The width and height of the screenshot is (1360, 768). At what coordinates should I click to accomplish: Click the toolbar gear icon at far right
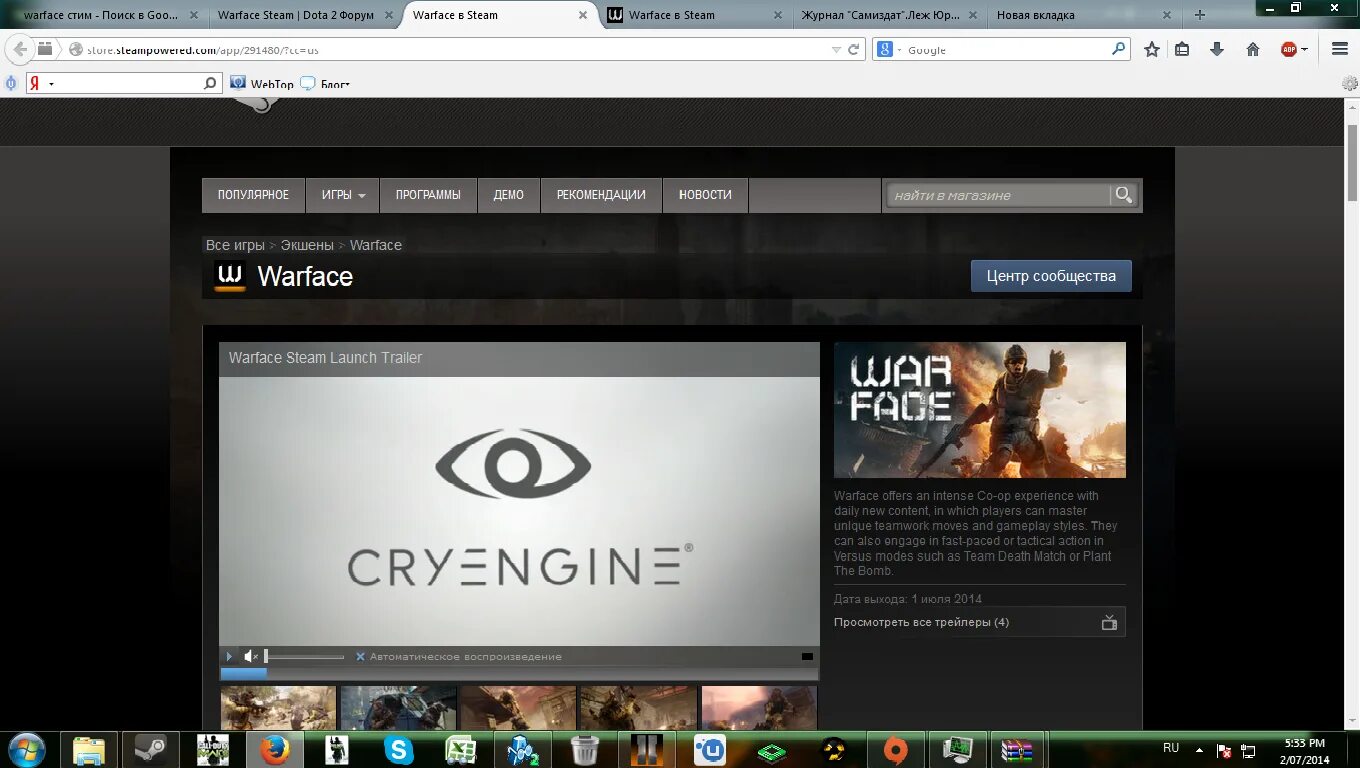(x=1349, y=84)
